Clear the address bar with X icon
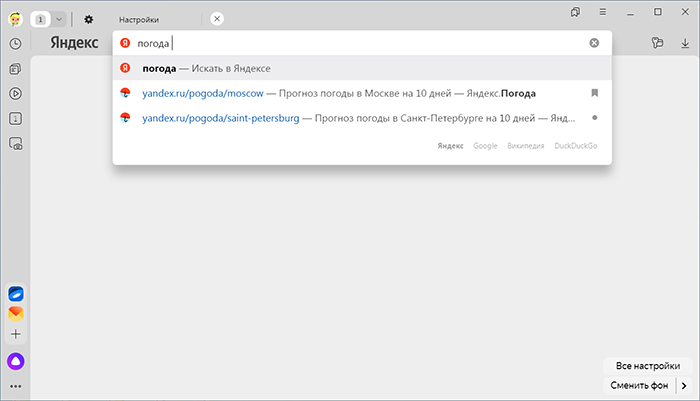This screenshot has height=401, width=700. tap(594, 43)
